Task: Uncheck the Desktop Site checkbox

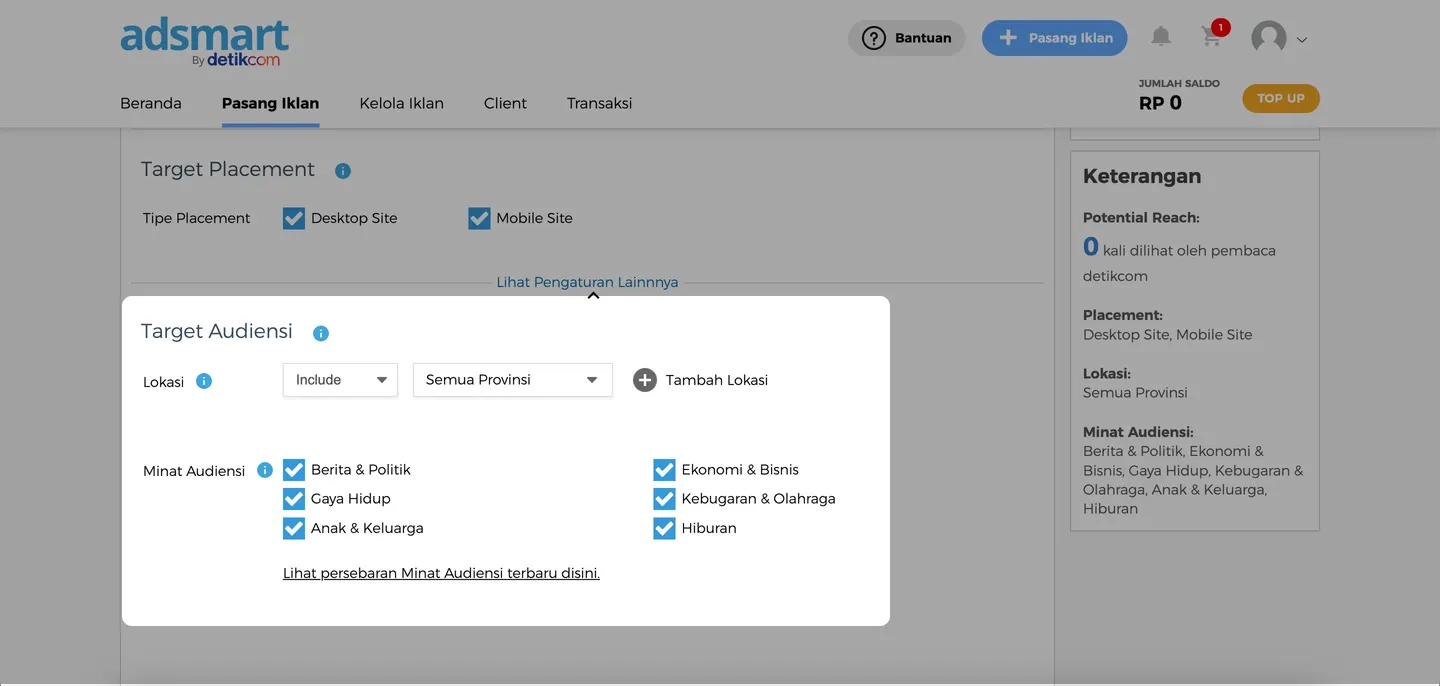Action: (293, 218)
